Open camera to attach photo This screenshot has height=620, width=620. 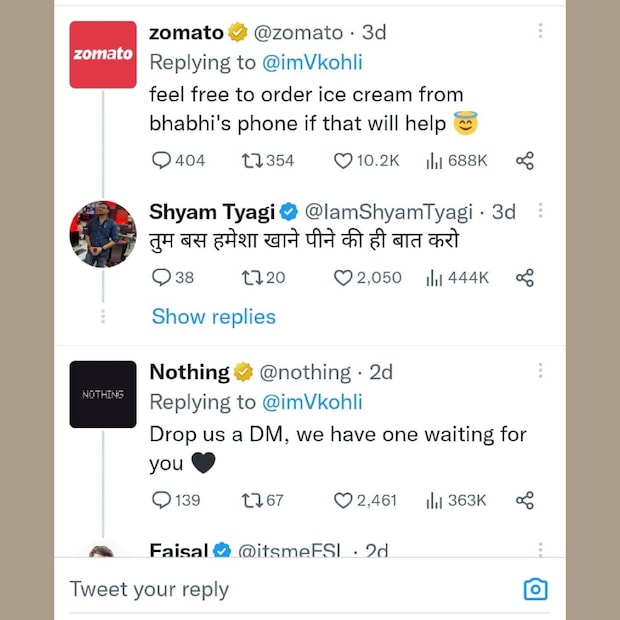point(536,589)
